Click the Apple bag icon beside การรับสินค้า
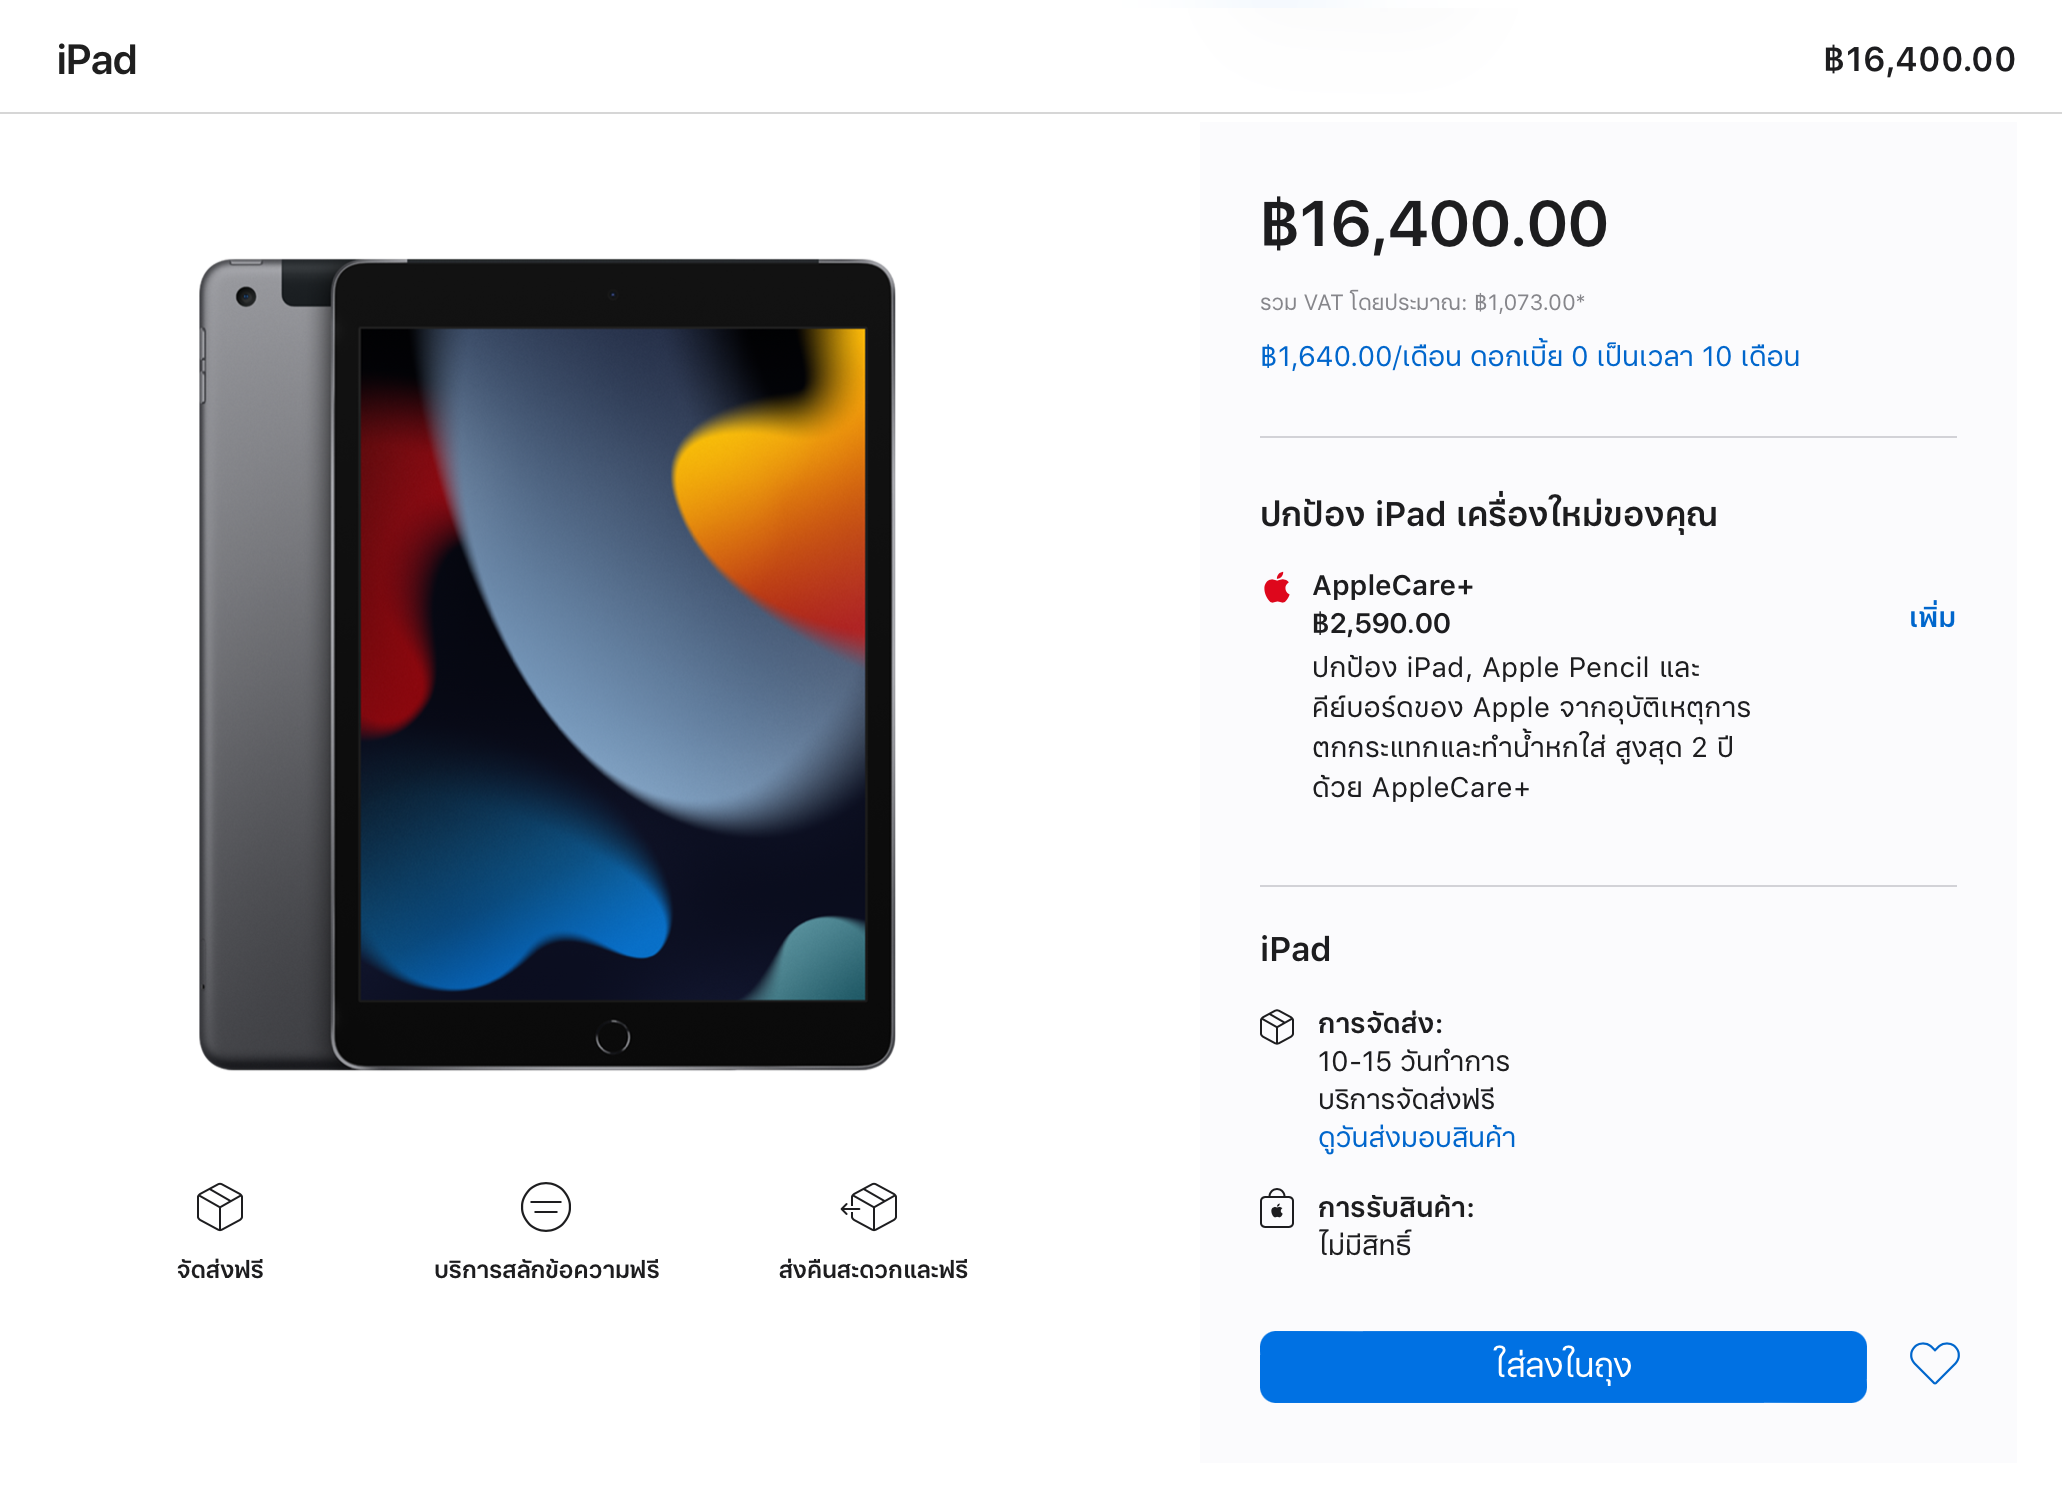 1277,1209
